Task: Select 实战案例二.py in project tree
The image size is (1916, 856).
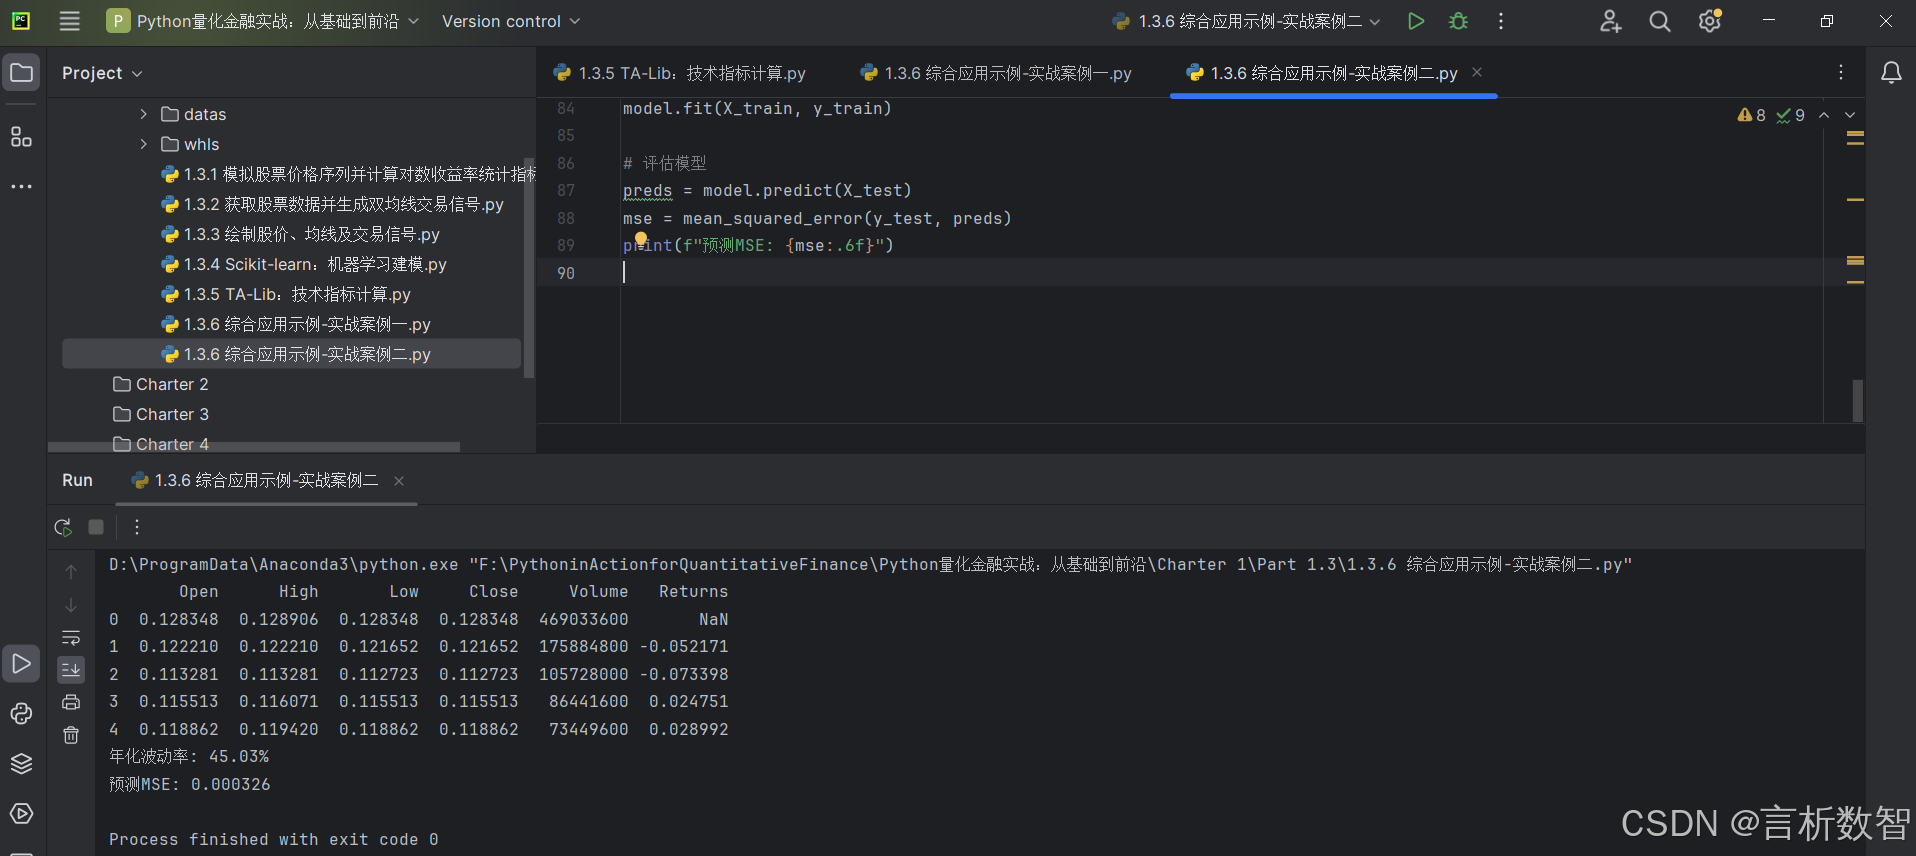Action: point(296,354)
